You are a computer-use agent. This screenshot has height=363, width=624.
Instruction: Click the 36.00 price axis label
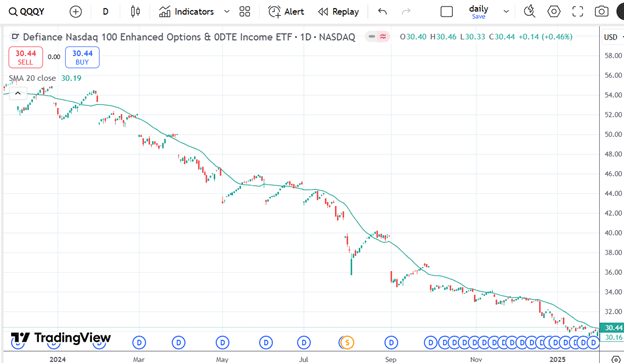(x=613, y=272)
